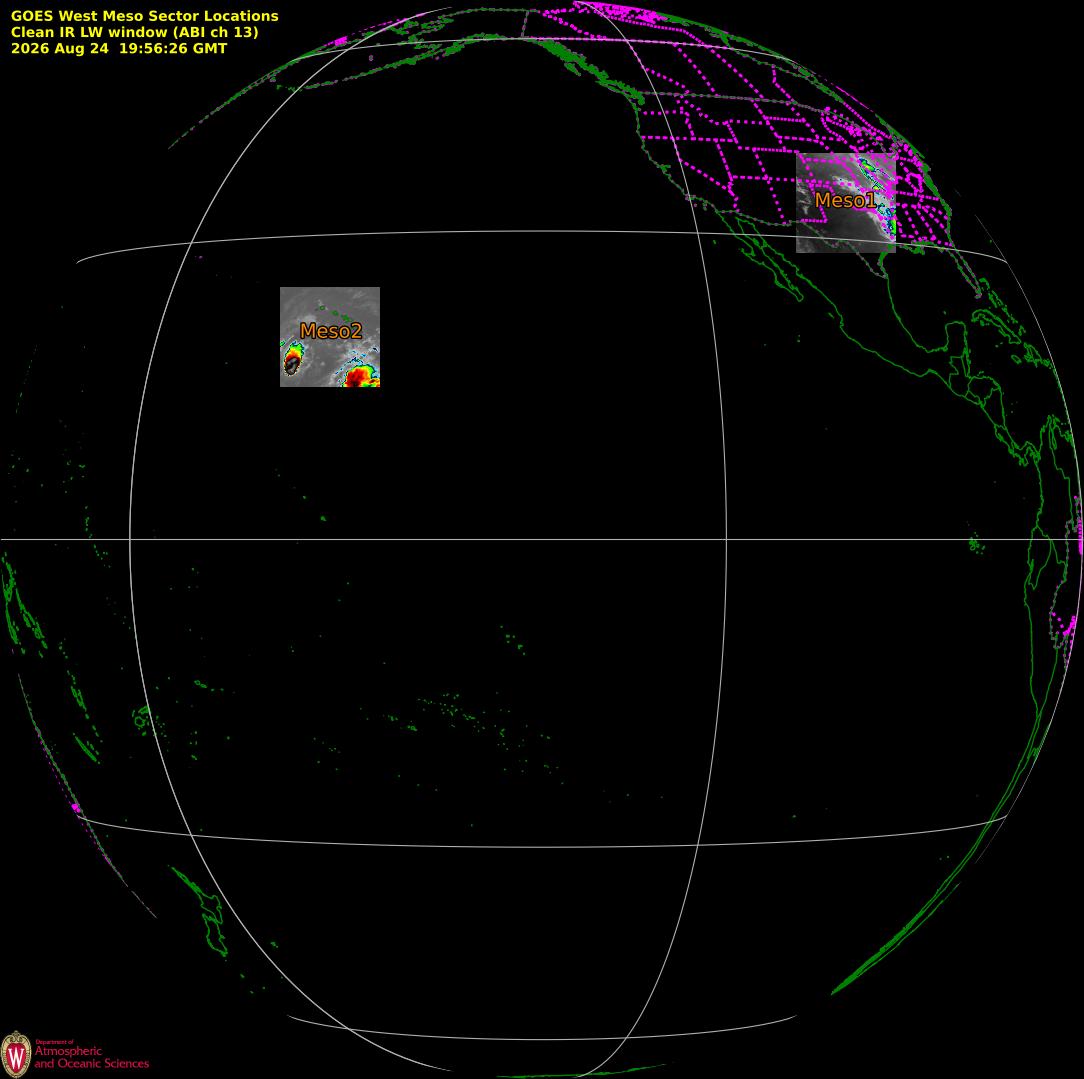Click the Meso1 sector label
Image resolution: width=1084 pixels, height=1079 pixels.
tap(845, 200)
